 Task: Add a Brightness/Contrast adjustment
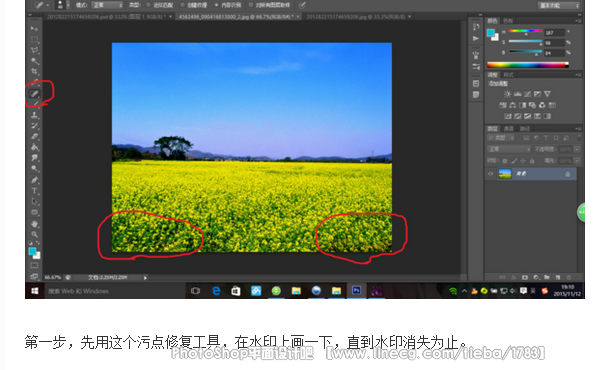point(507,94)
